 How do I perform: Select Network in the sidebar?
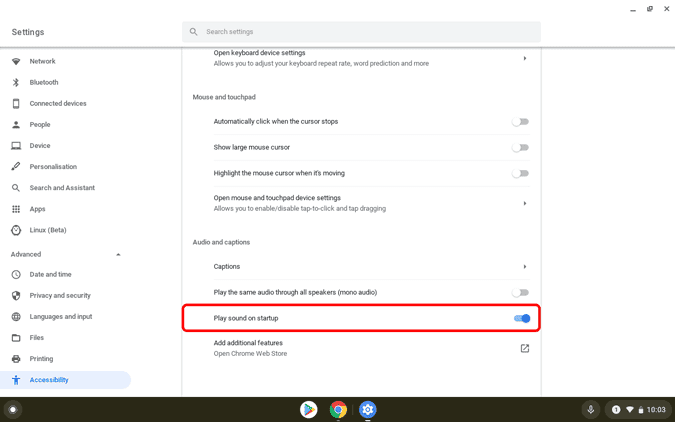(x=43, y=61)
